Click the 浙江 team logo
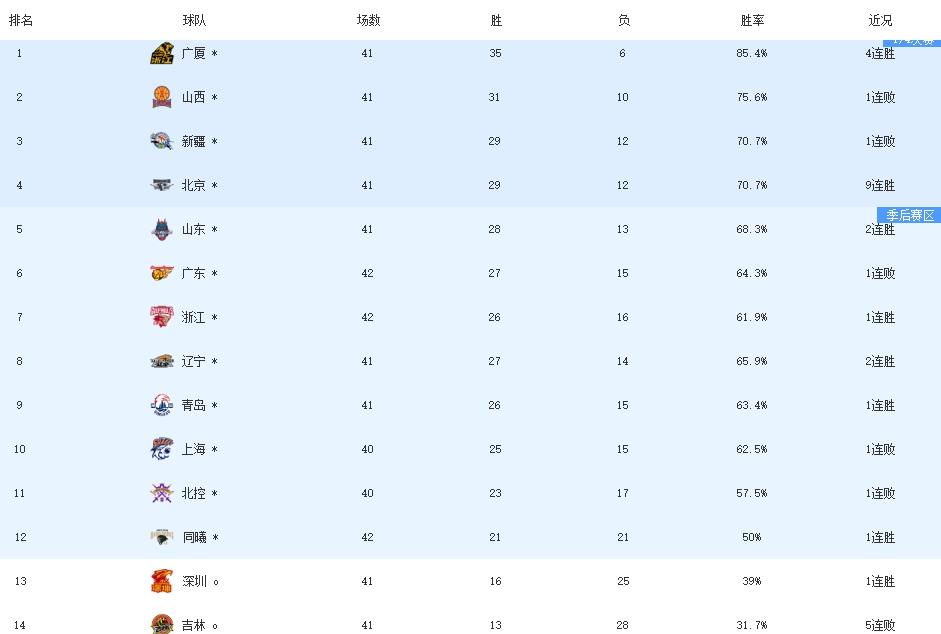Image resolution: width=941 pixels, height=634 pixels. (x=162, y=317)
